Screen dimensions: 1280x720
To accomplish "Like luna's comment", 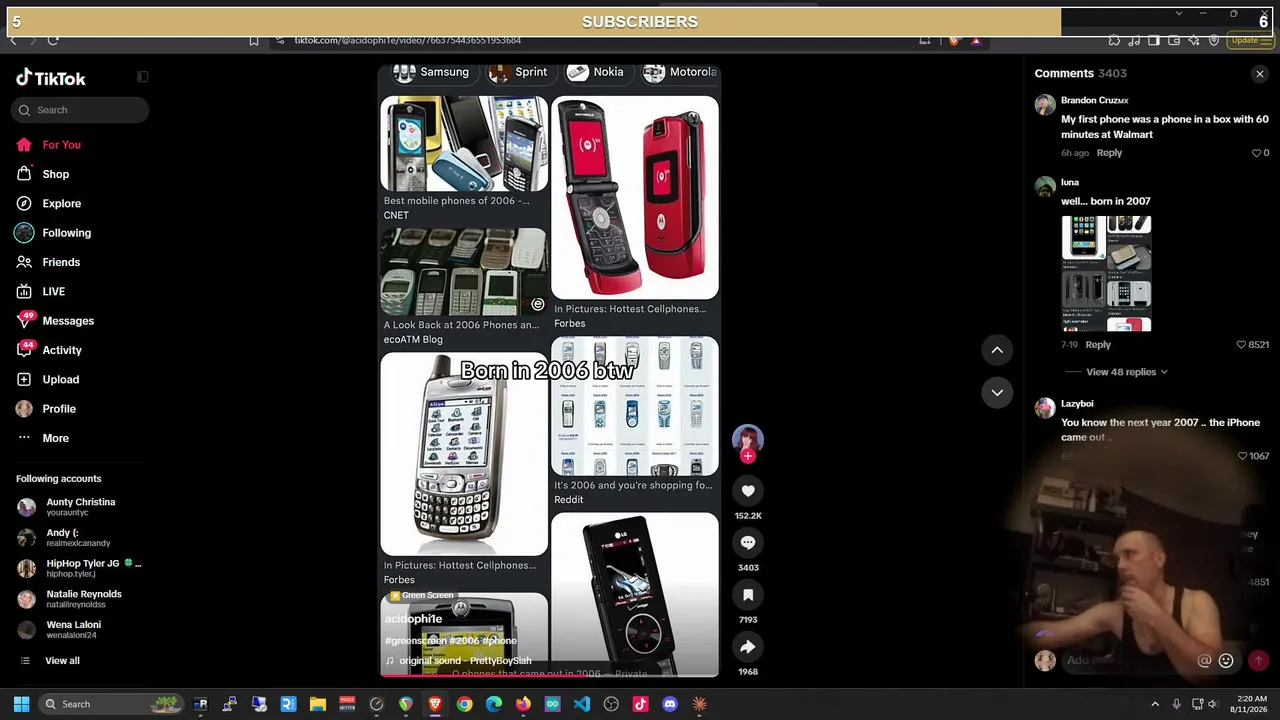I will (1242, 345).
